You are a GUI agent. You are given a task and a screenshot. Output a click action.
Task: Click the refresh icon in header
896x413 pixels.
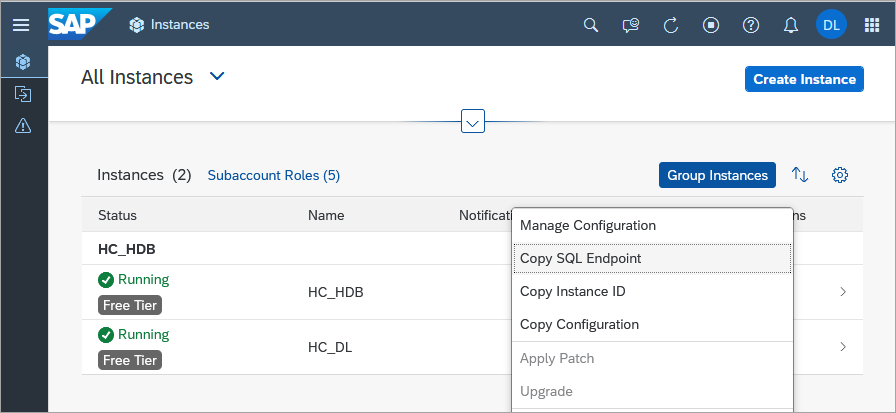point(671,25)
